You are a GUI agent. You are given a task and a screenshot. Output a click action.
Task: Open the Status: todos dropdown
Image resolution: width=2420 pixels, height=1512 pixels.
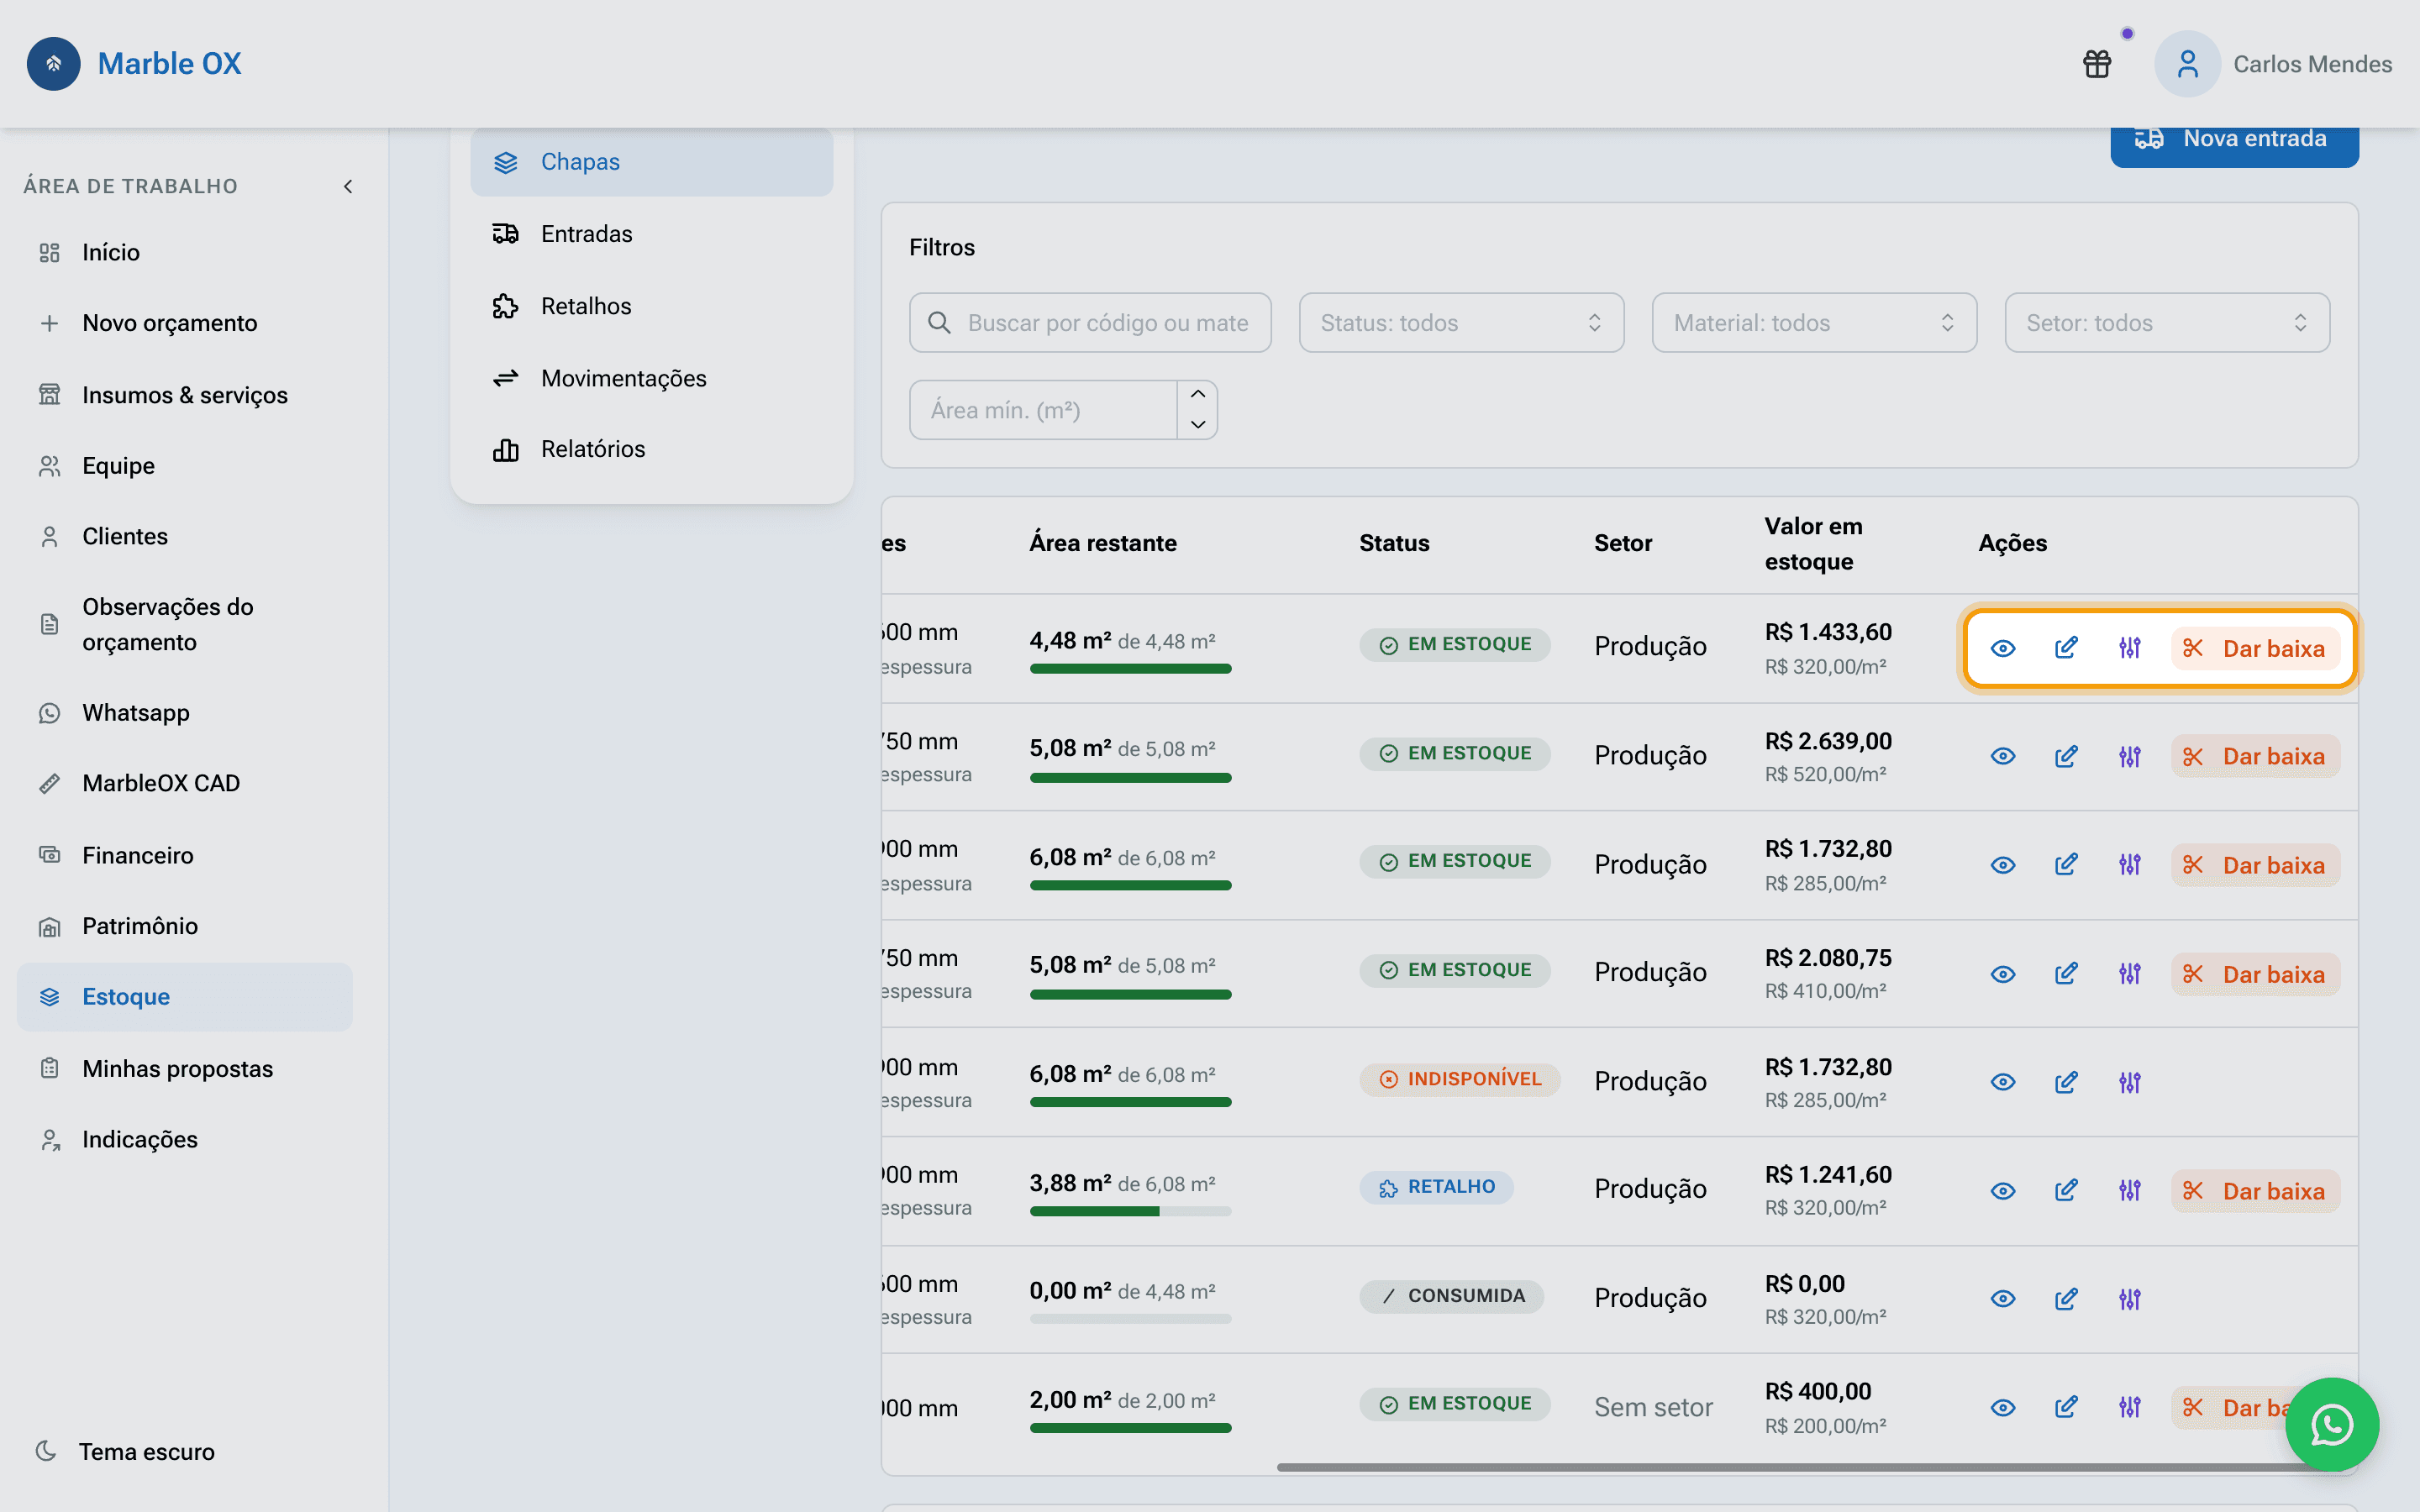click(1461, 323)
